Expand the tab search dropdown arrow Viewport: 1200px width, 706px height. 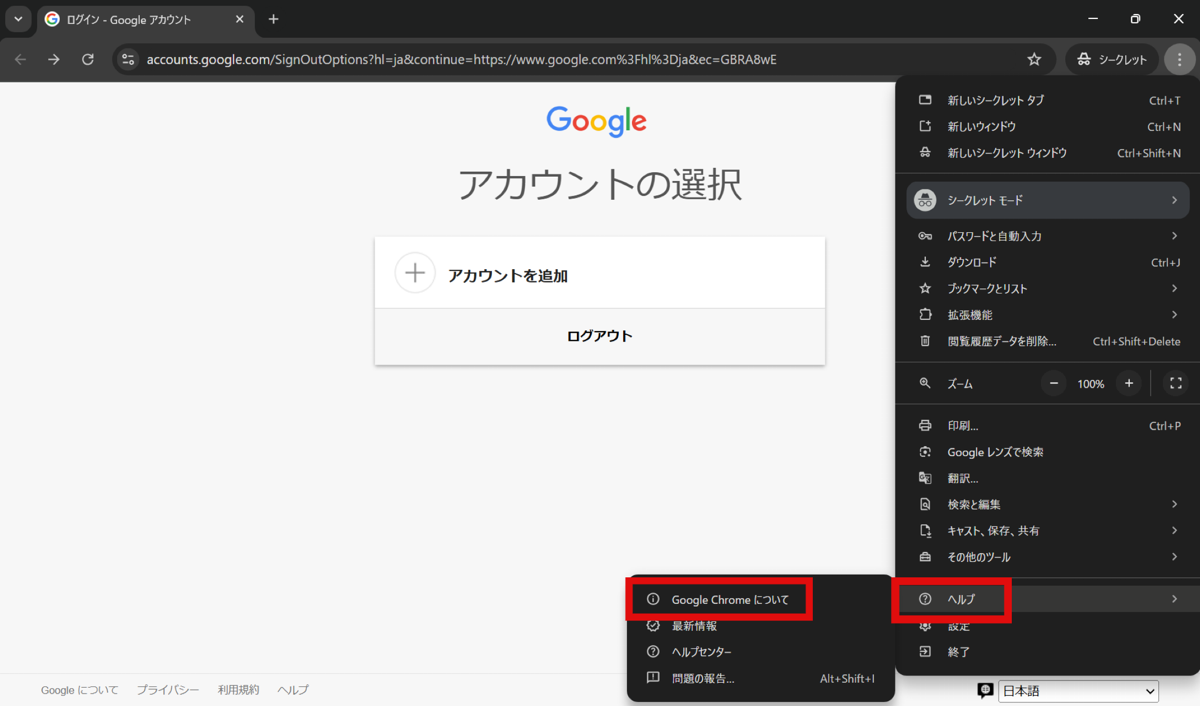pos(18,19)
